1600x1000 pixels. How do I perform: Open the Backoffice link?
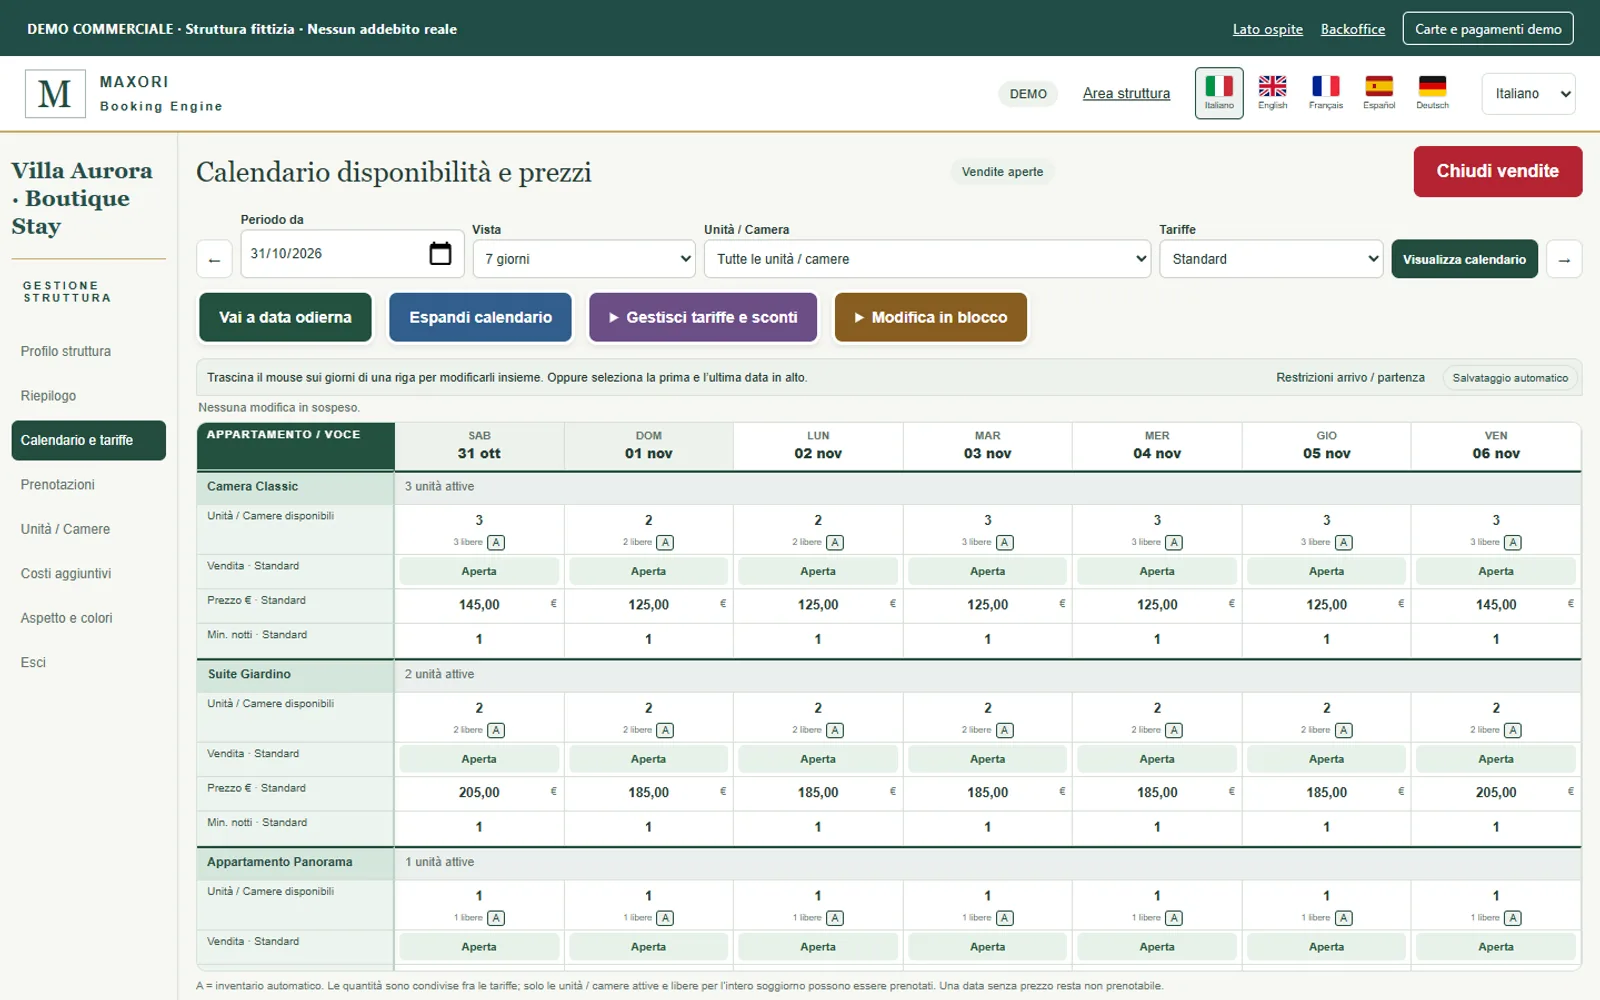click(x=1352, y=29)
